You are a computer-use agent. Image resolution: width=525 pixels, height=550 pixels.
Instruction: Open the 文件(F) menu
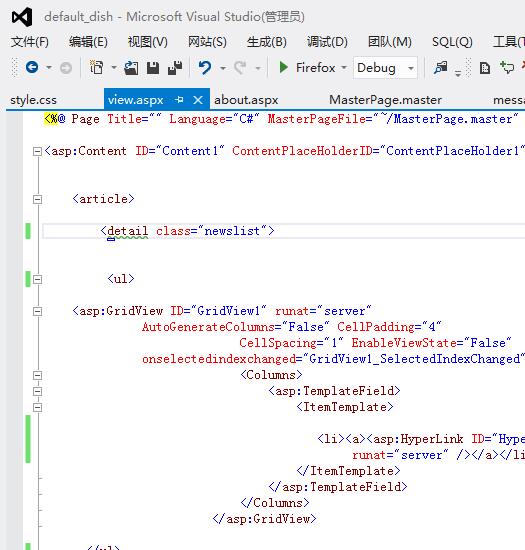[29, 42]
